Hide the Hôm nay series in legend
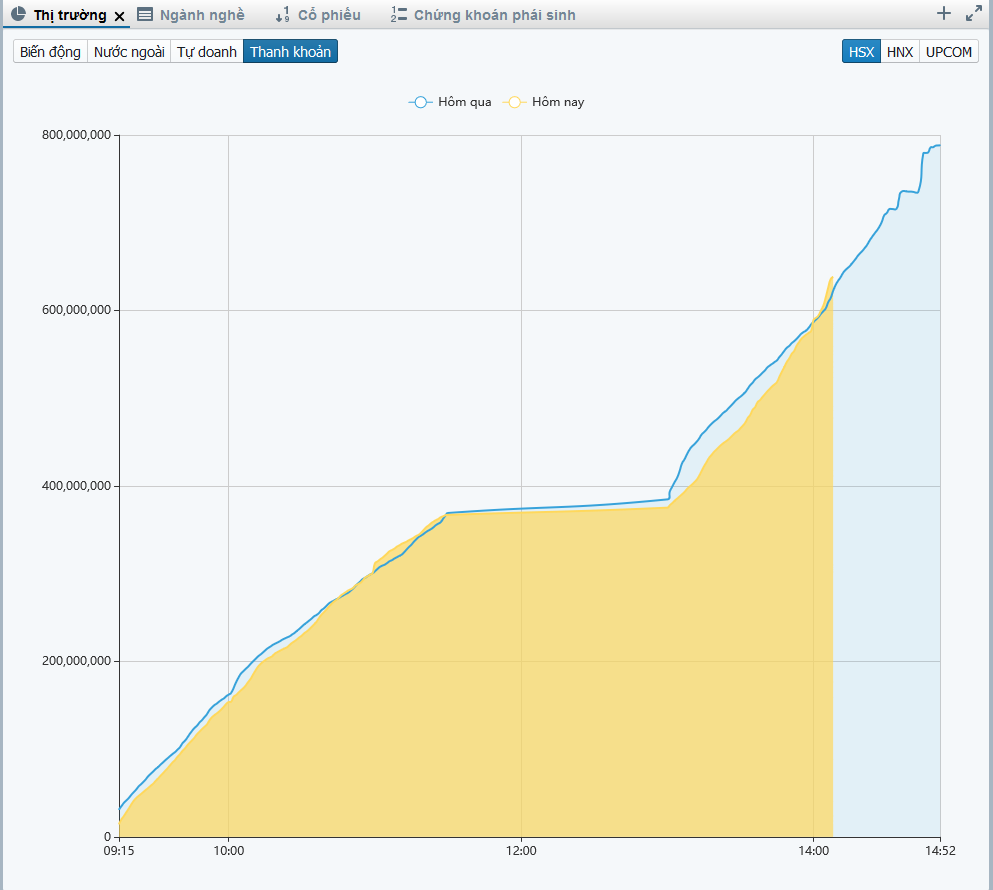993x890 pixels. [545, 102]
